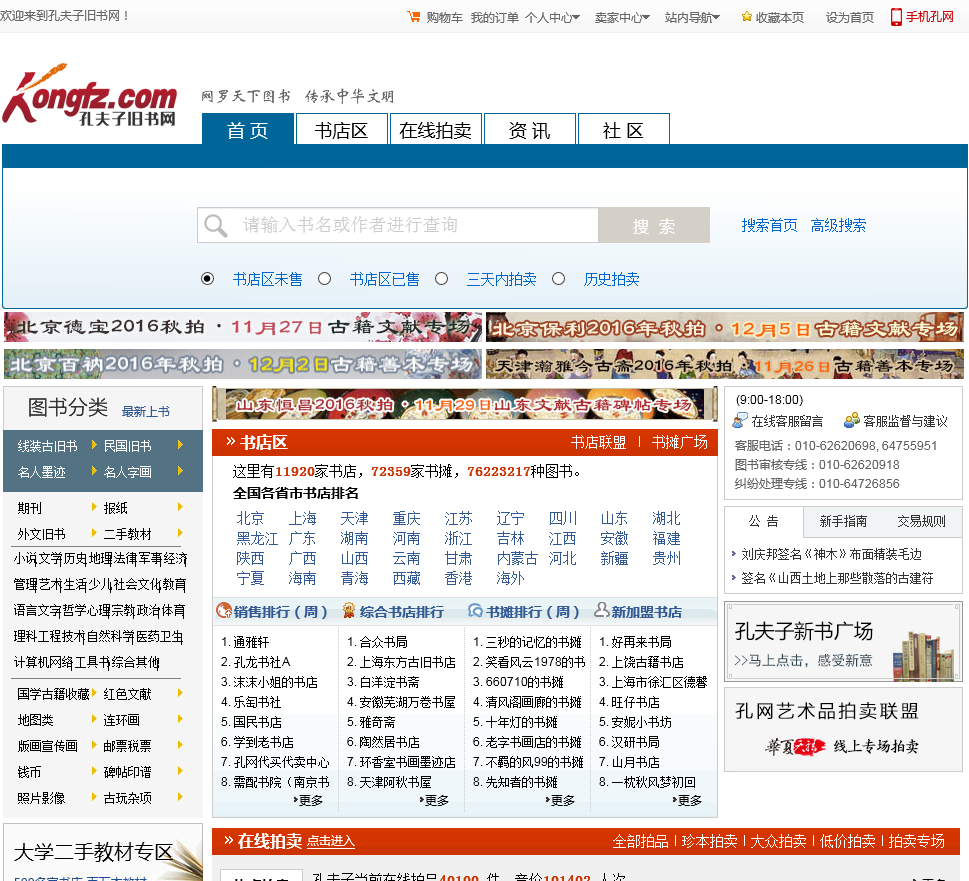Viewport: 969px width, 881px height.
Task: Click the arrow next to 线装古旧书
Action: (x=94, y=444)
